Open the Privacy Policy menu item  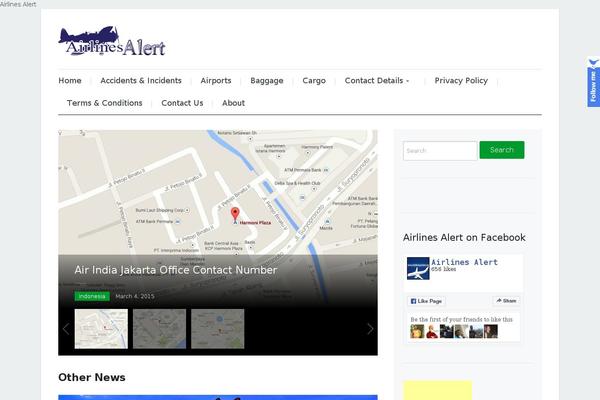461,81
